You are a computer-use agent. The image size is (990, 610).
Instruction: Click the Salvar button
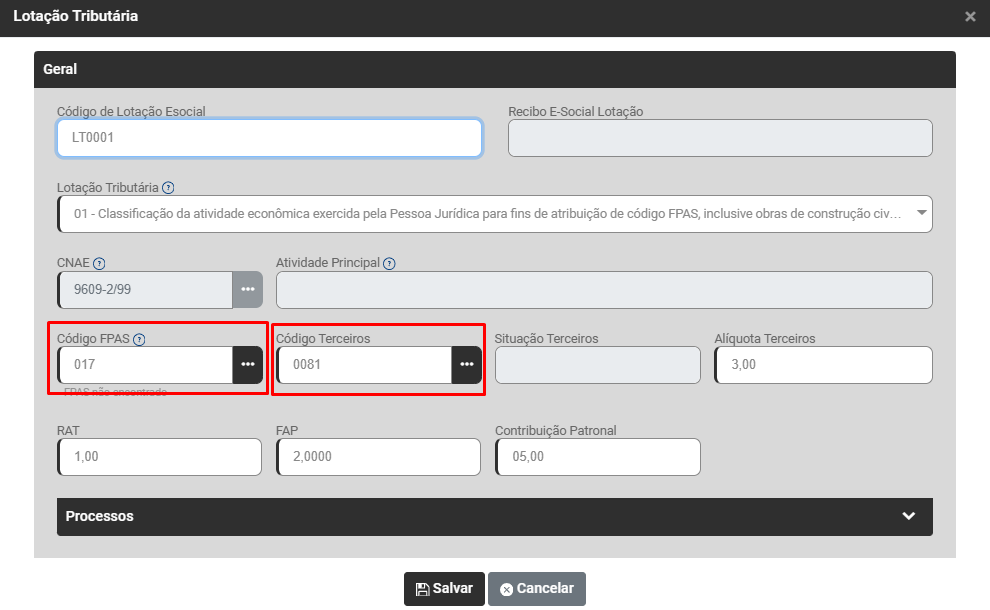(x=444, y=589)
